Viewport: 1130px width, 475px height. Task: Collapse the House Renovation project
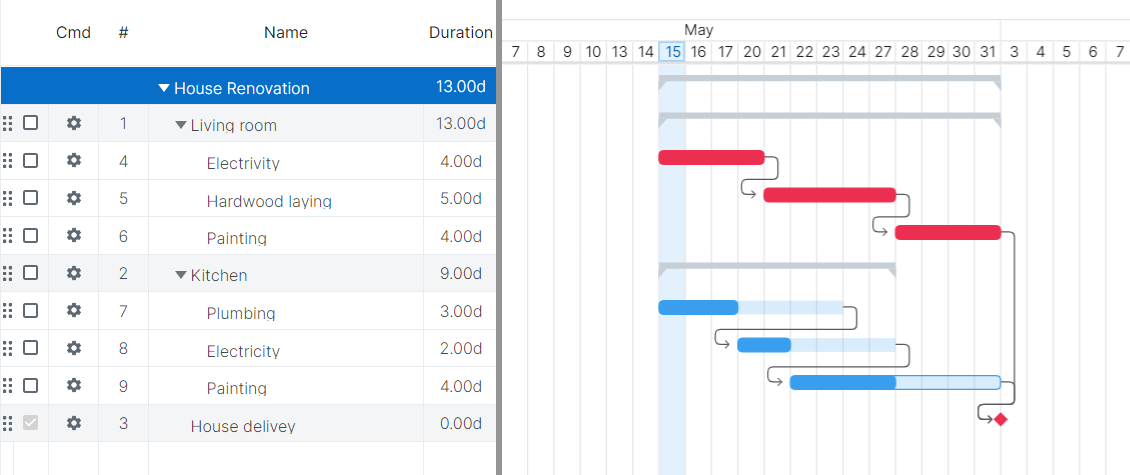164,88
